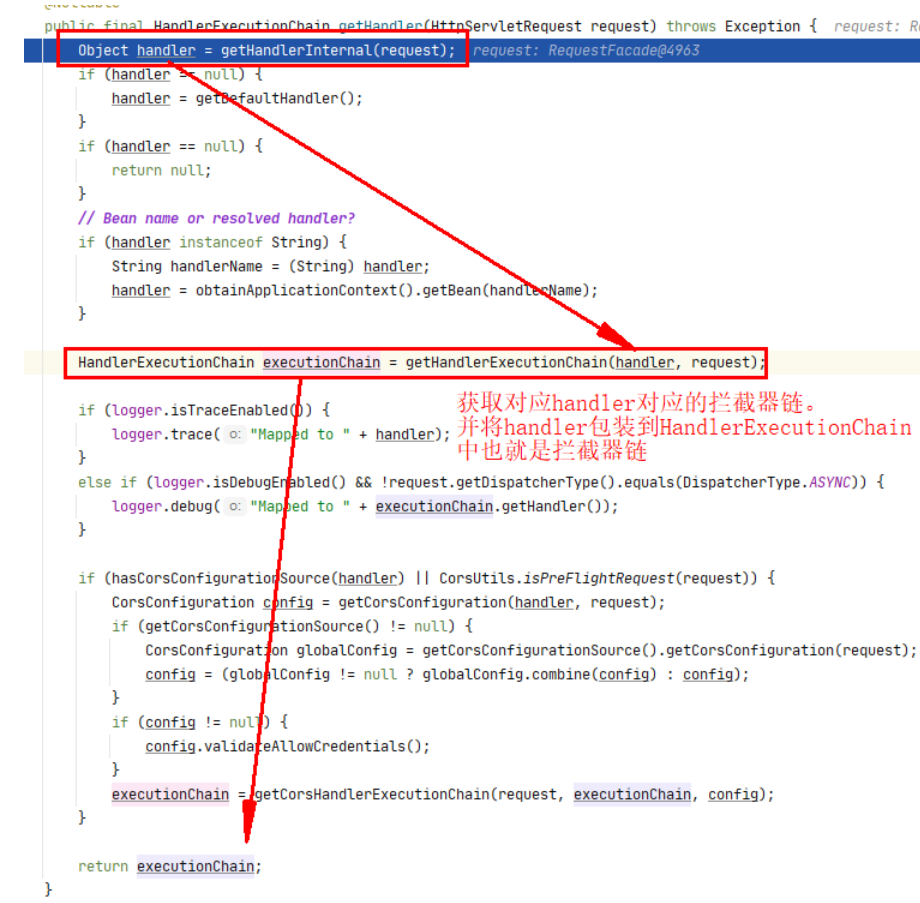Click CorsUtils.isPreFlightRequest(request) call

(598, 579)
